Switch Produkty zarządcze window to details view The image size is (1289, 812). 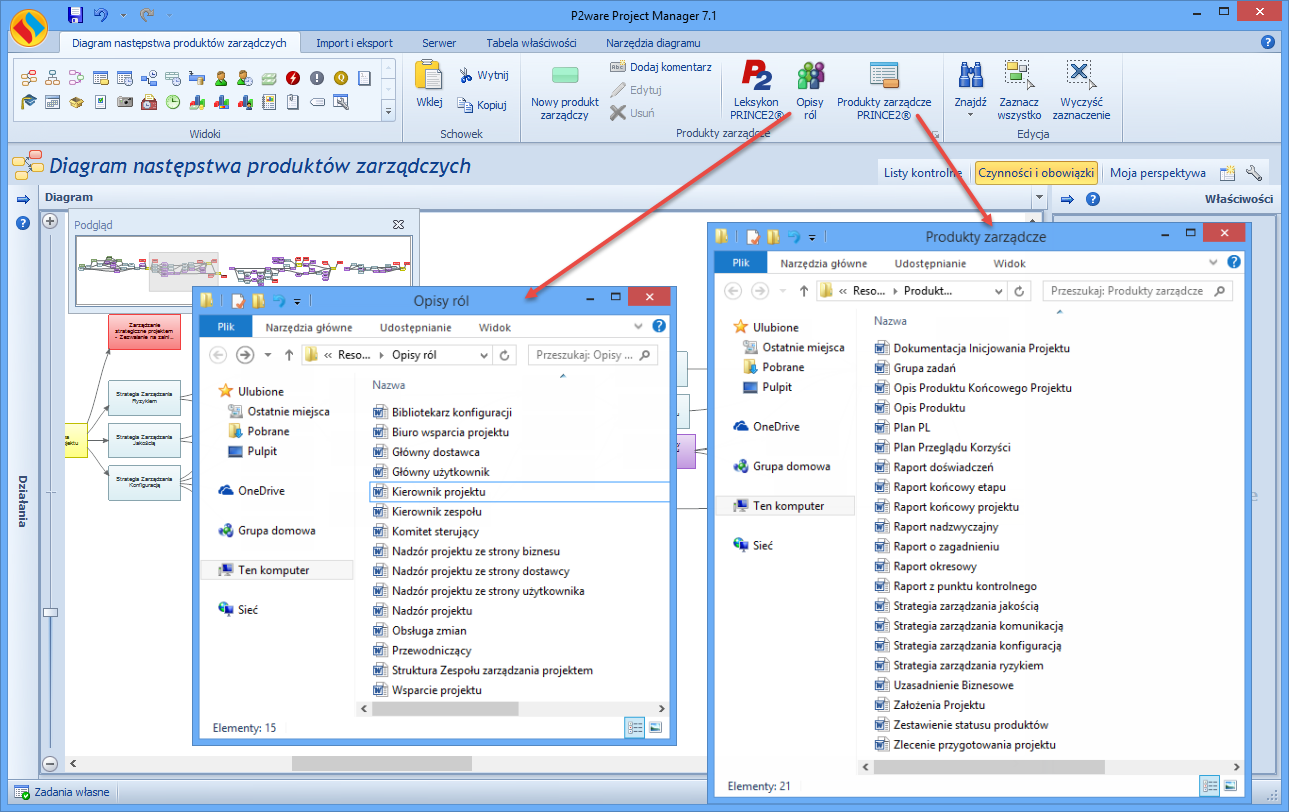click(1210, 786)
